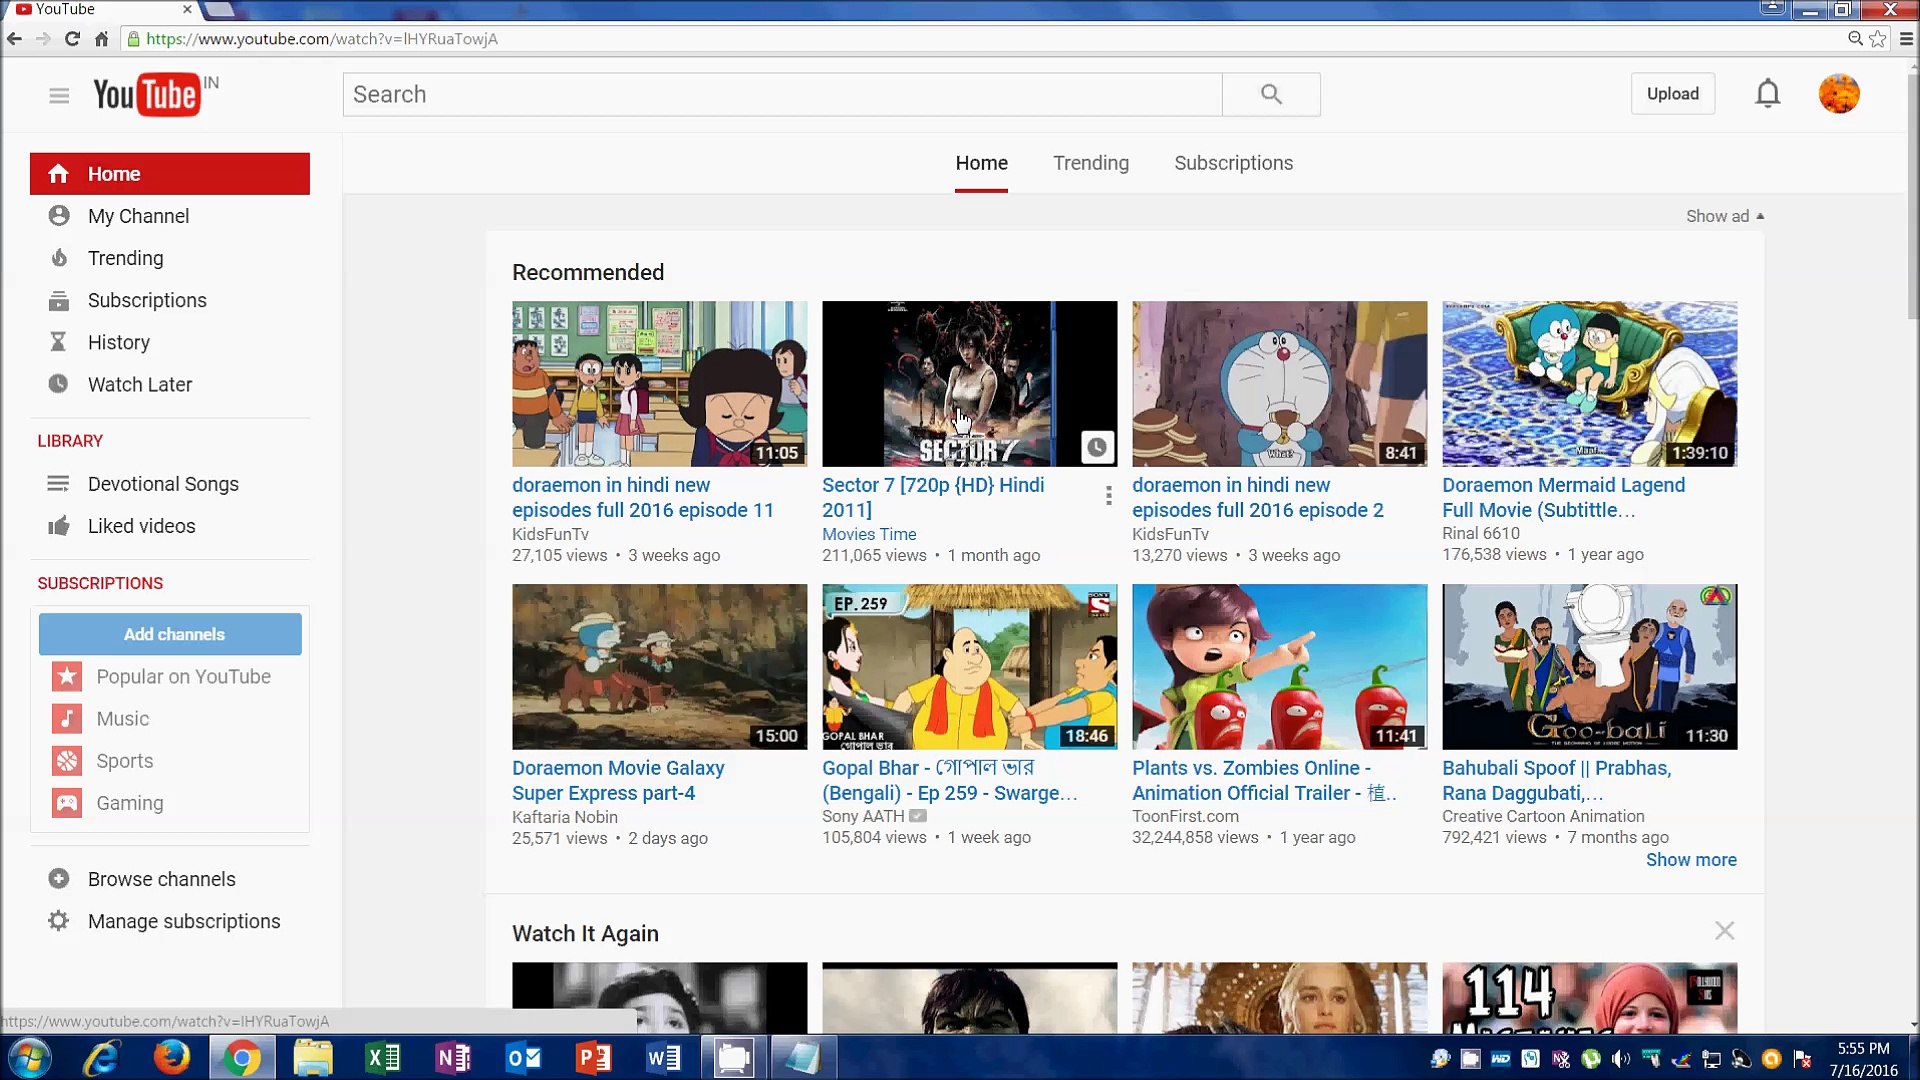Open Firefox from the taskbar
Screen dimensions: 1920x1080
pos(171,1057)
